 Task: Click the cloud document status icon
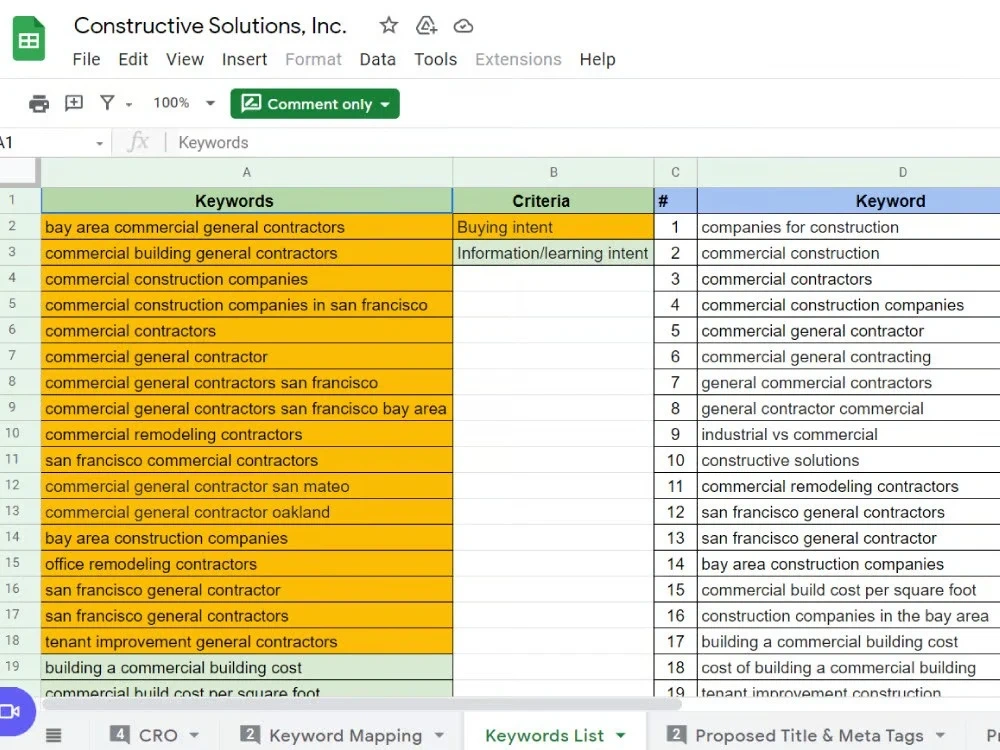pyautogui.click(x=463, y=26)
